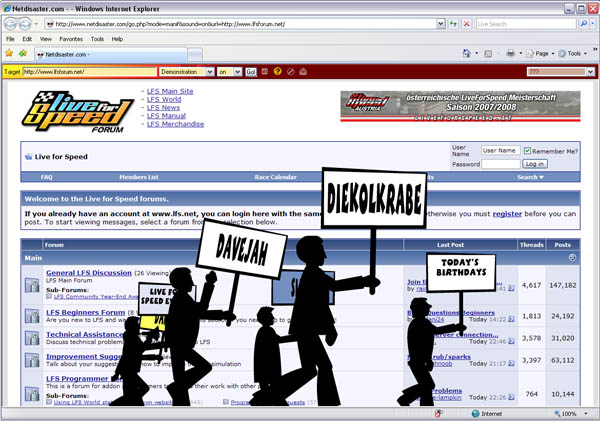Open the Help menu
The height and width of the screenshot is (421, 600).
[117, 39]
